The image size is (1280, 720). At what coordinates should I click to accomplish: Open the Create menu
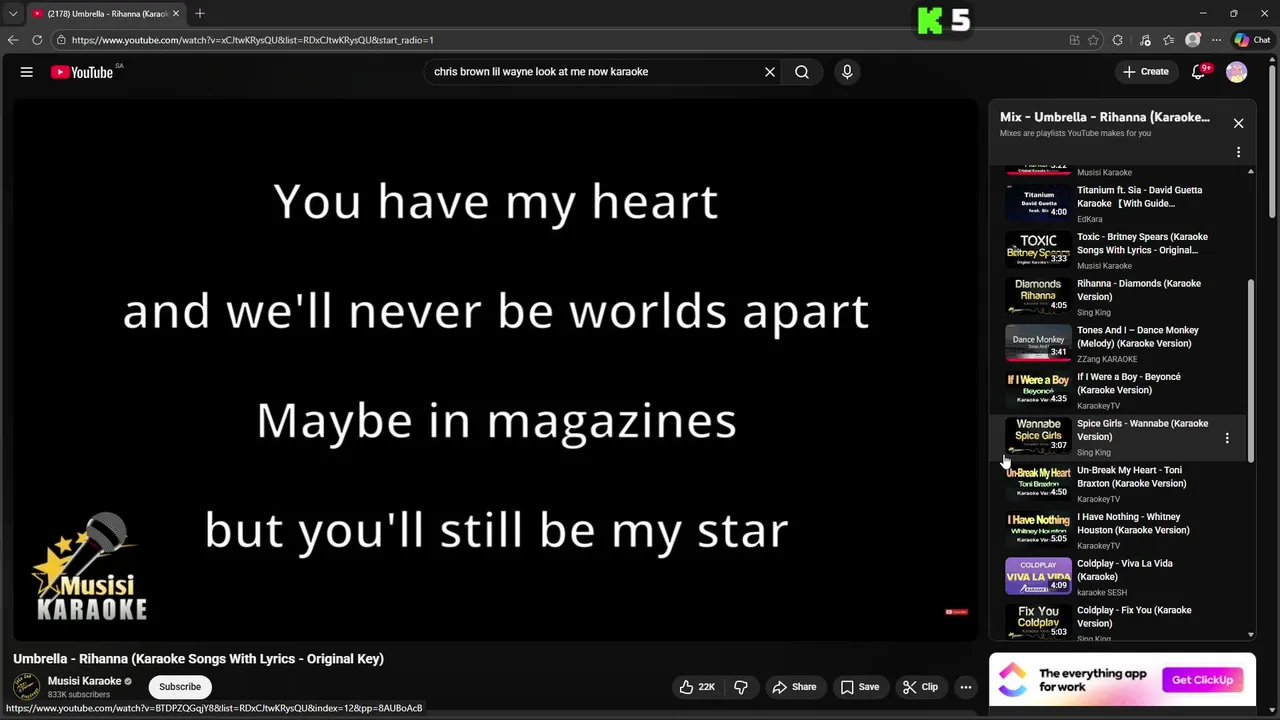(1146, 72)
